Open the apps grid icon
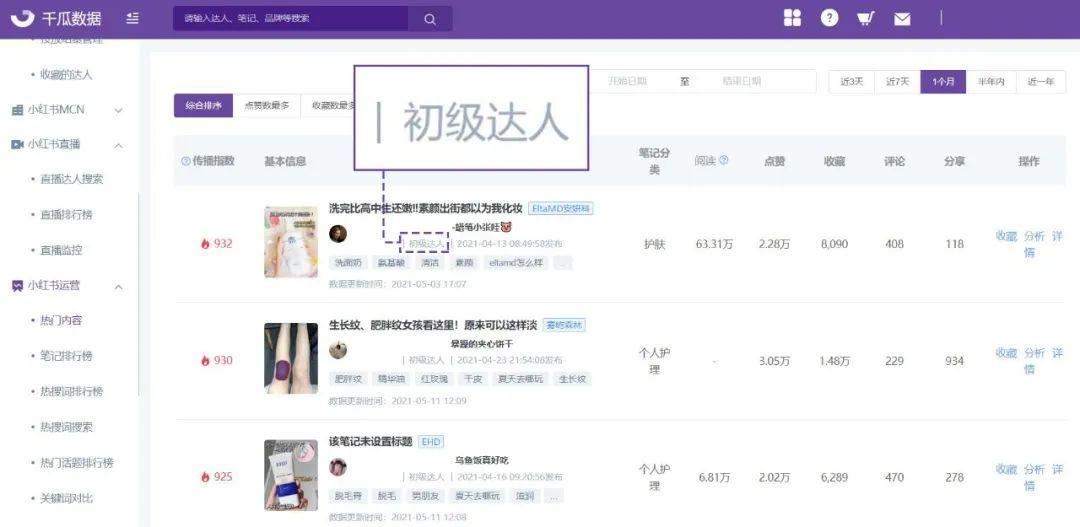Screen dimensions: 1080x527 click(792, 18)
